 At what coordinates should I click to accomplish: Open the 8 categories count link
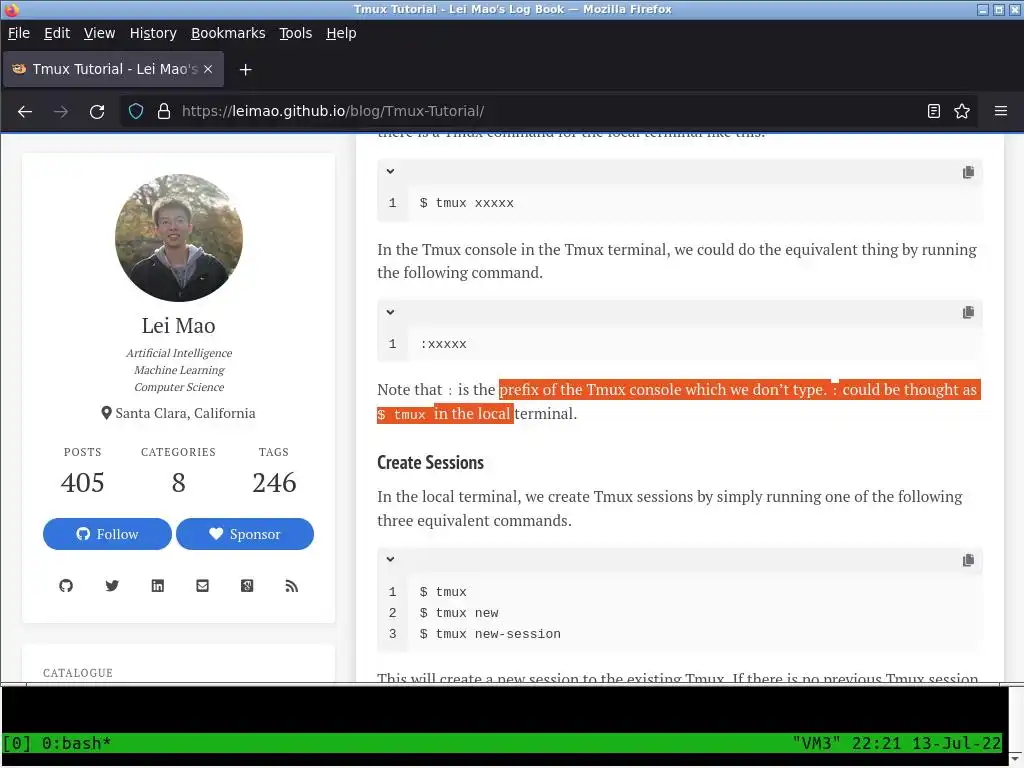(x=178, y=483)
